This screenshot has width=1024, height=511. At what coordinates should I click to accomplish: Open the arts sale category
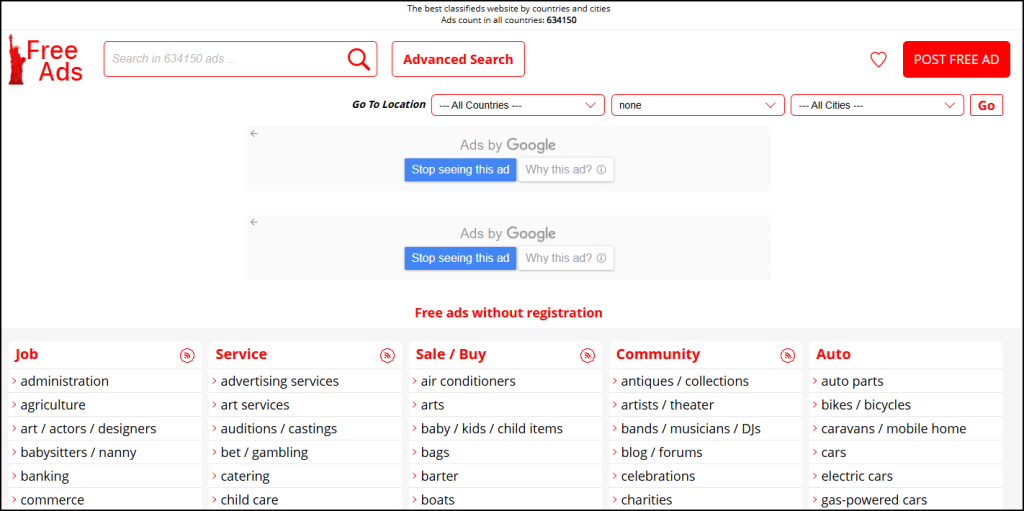pos(432,405)
